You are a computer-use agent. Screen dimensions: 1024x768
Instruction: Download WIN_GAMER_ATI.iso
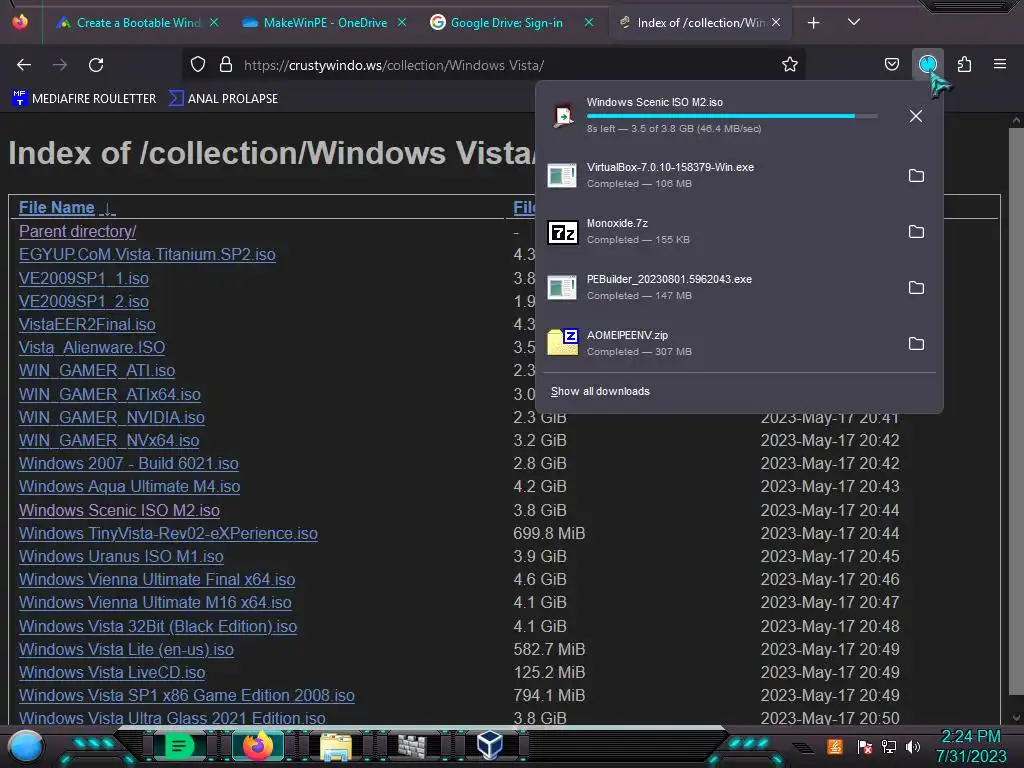[x=97, y=370]
